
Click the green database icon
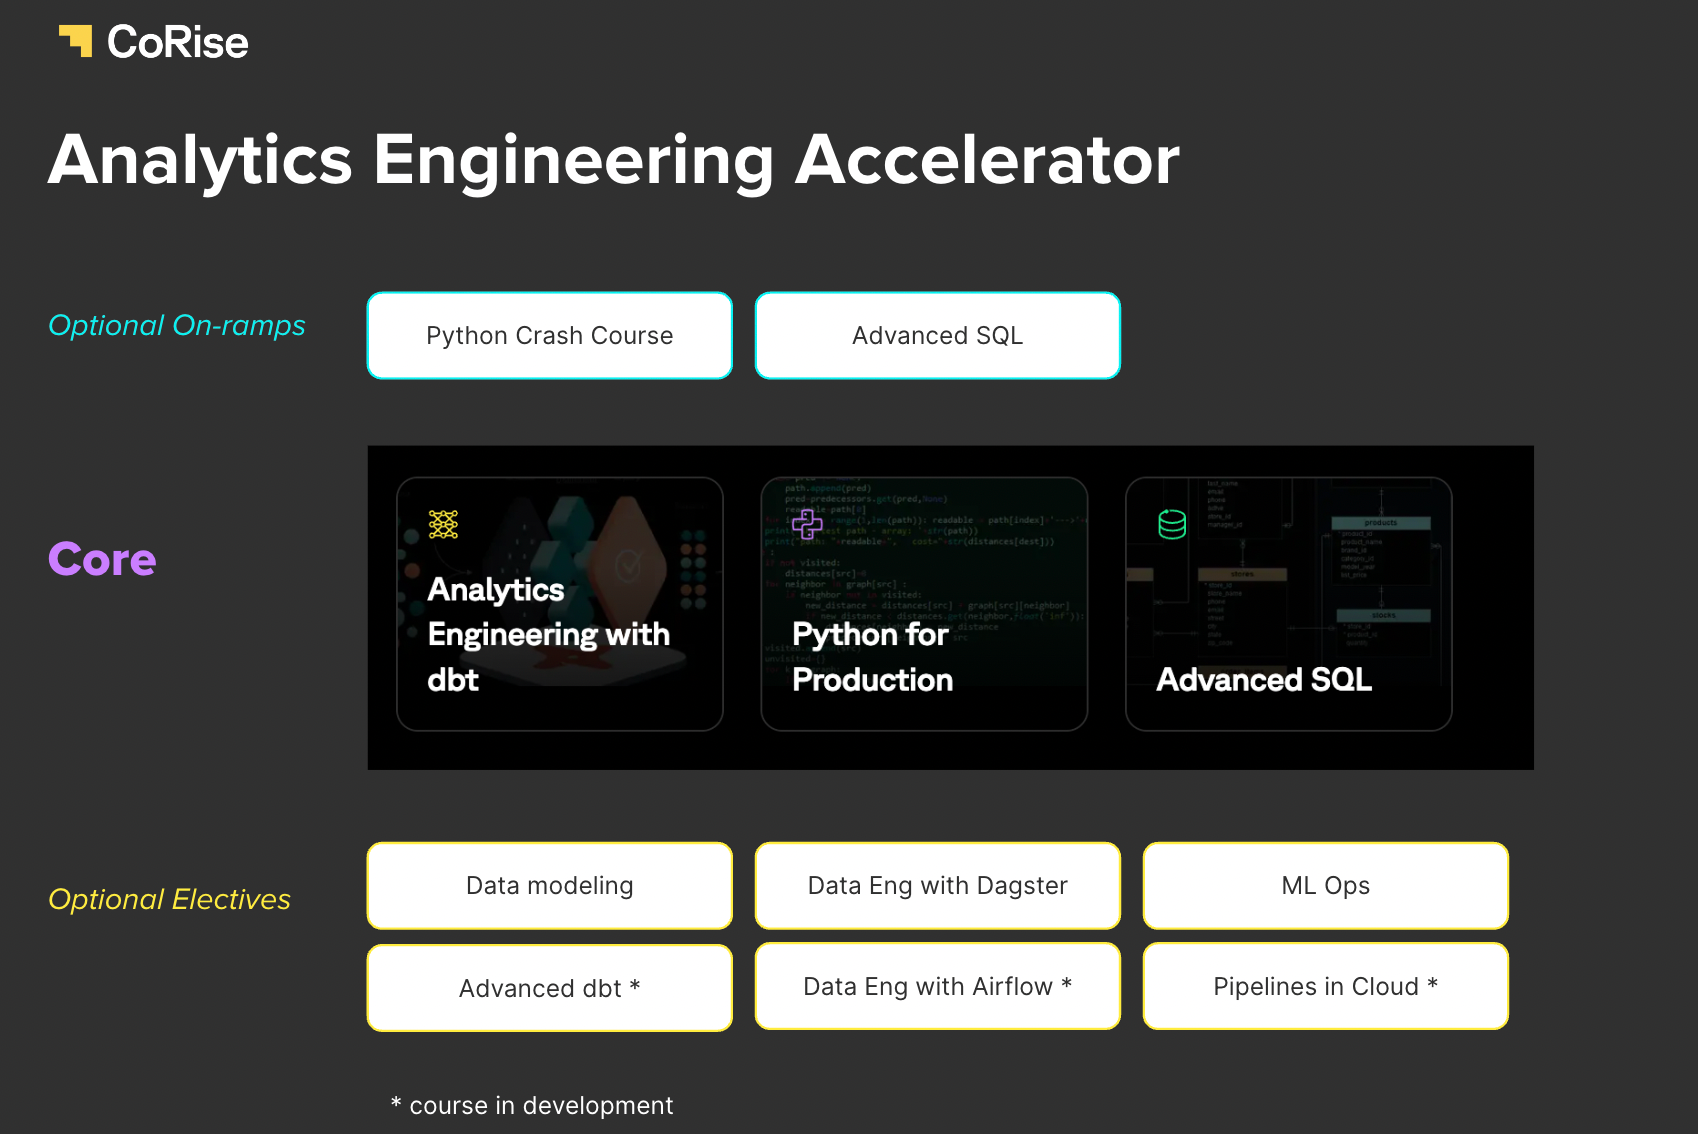click(1172, 524)
